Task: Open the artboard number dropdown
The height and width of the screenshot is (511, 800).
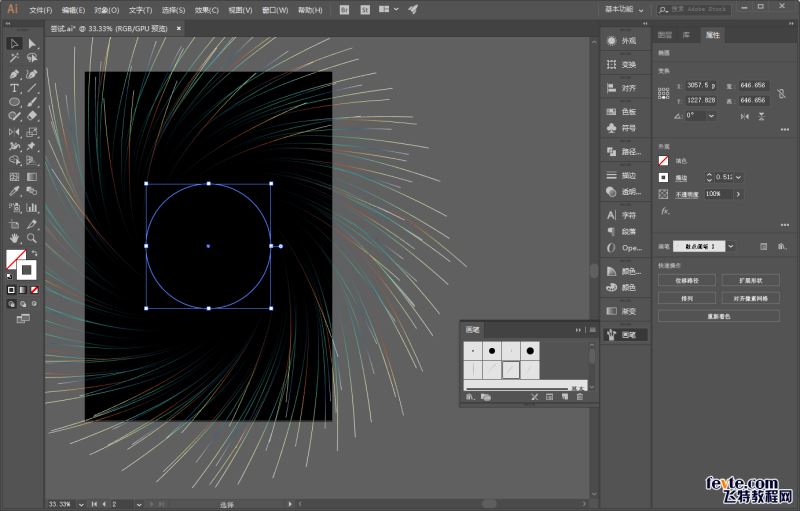Action: [x=139, y=504]
